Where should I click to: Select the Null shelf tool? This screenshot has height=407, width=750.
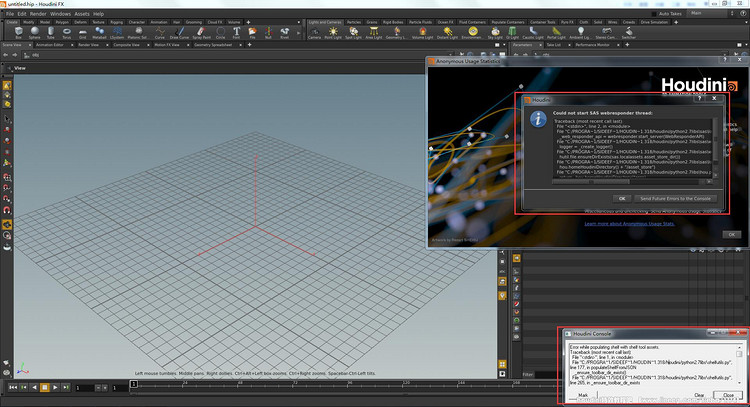[x=268, y=33]
